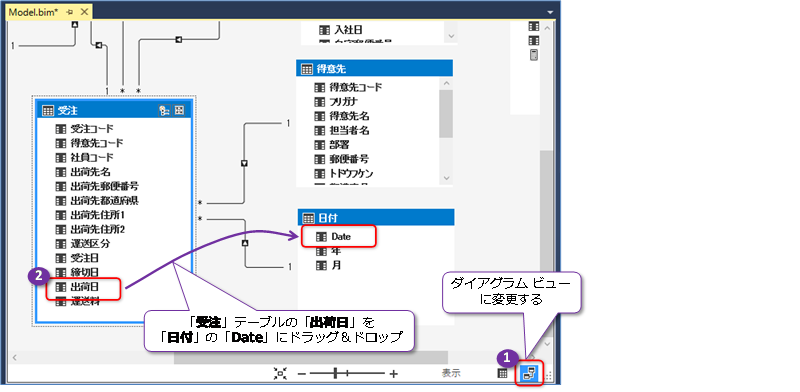This screenshot has width=800, height=392.
Task: Switch to Diagram View icon
Action: [530, 374]
